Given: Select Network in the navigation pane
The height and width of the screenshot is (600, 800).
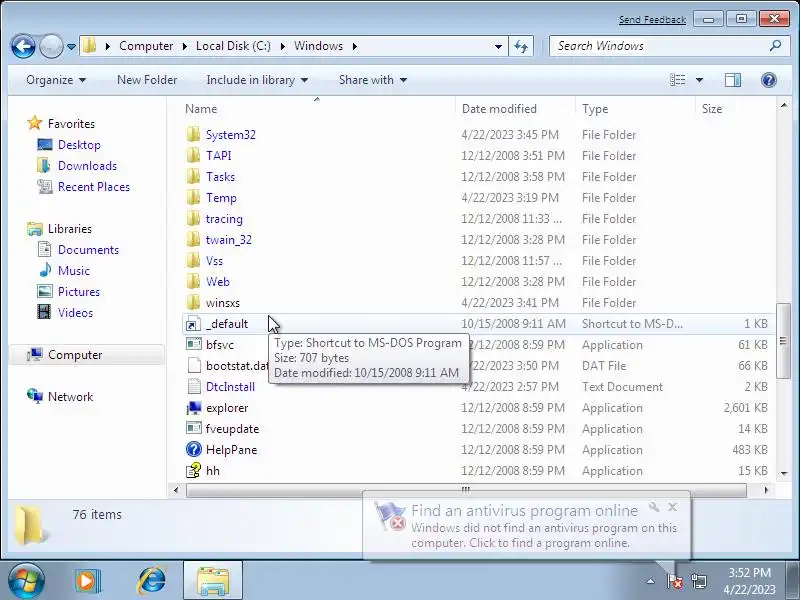Looking at the screenshot, I should [x=70, y=396].
